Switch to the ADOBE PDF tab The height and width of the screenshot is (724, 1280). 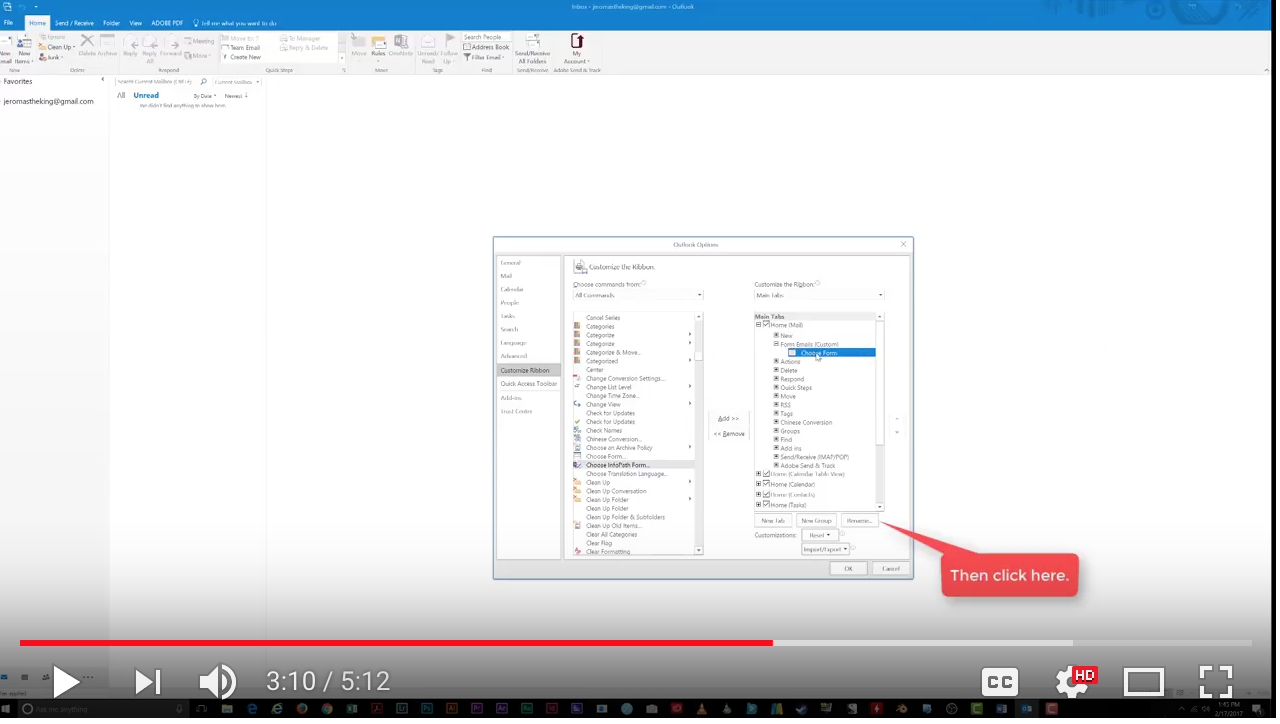click(x=168, y=22)
